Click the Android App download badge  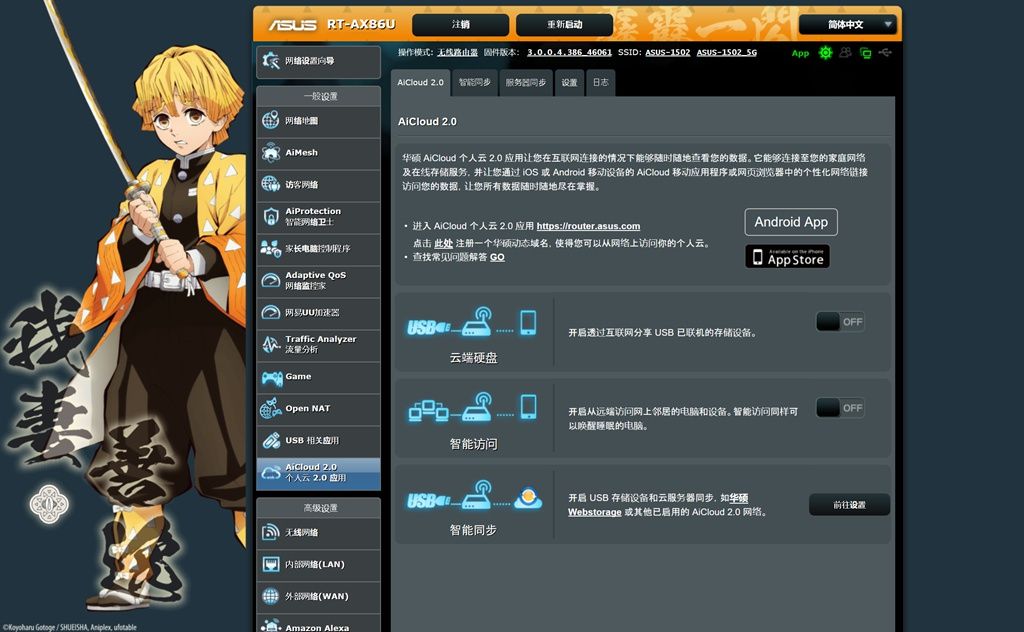click(x=791, y=222)
